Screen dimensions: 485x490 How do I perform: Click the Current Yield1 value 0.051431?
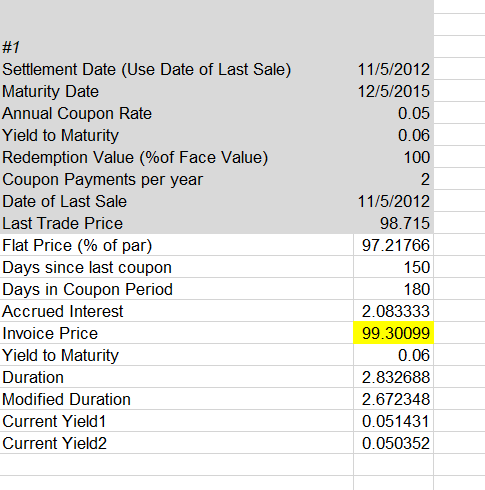(x=393, y=421)
